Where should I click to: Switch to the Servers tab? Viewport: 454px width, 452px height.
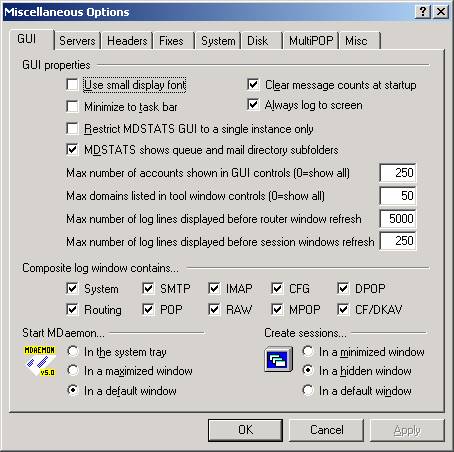(77, 41)
